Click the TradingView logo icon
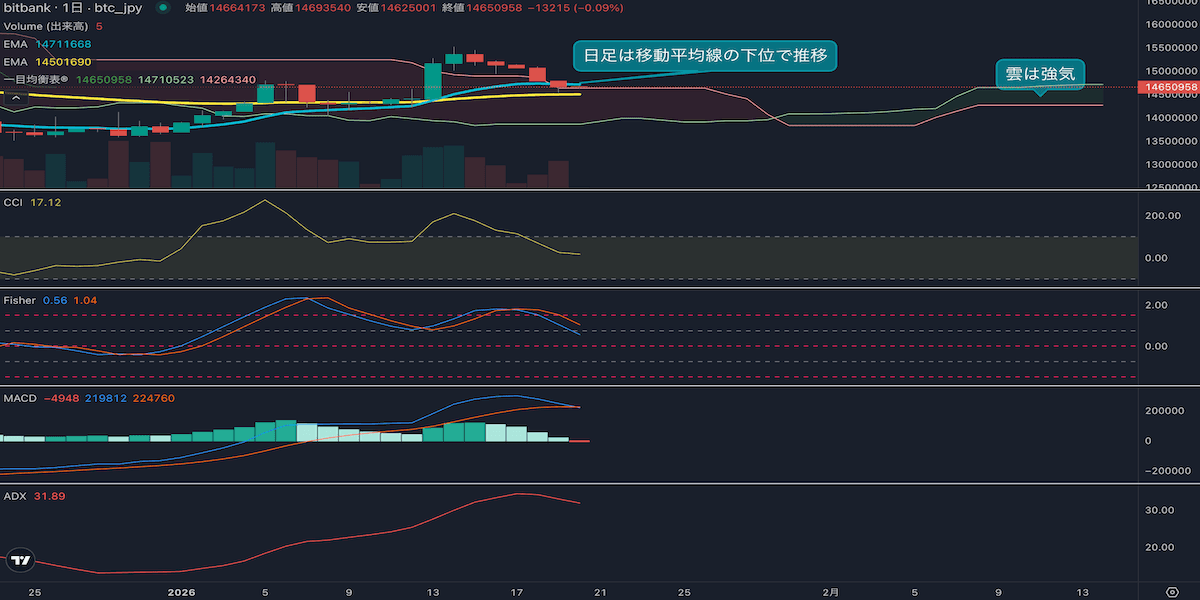 19,561
